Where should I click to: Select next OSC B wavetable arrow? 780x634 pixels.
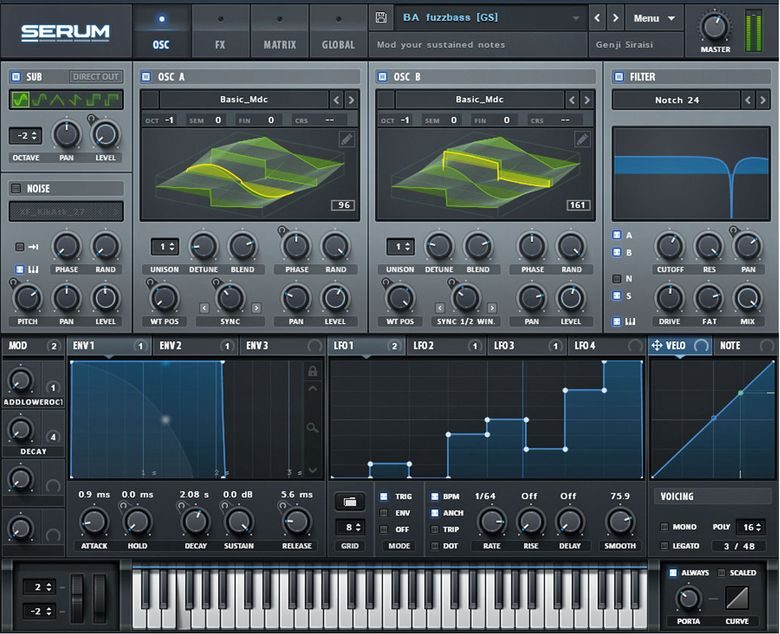pyautogui.click(x=587, y=100)
